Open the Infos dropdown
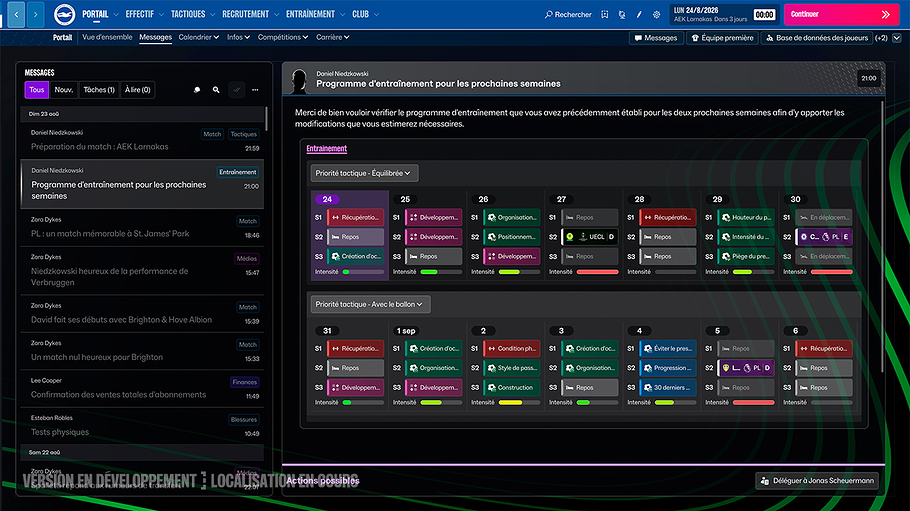 click(238, 37)
